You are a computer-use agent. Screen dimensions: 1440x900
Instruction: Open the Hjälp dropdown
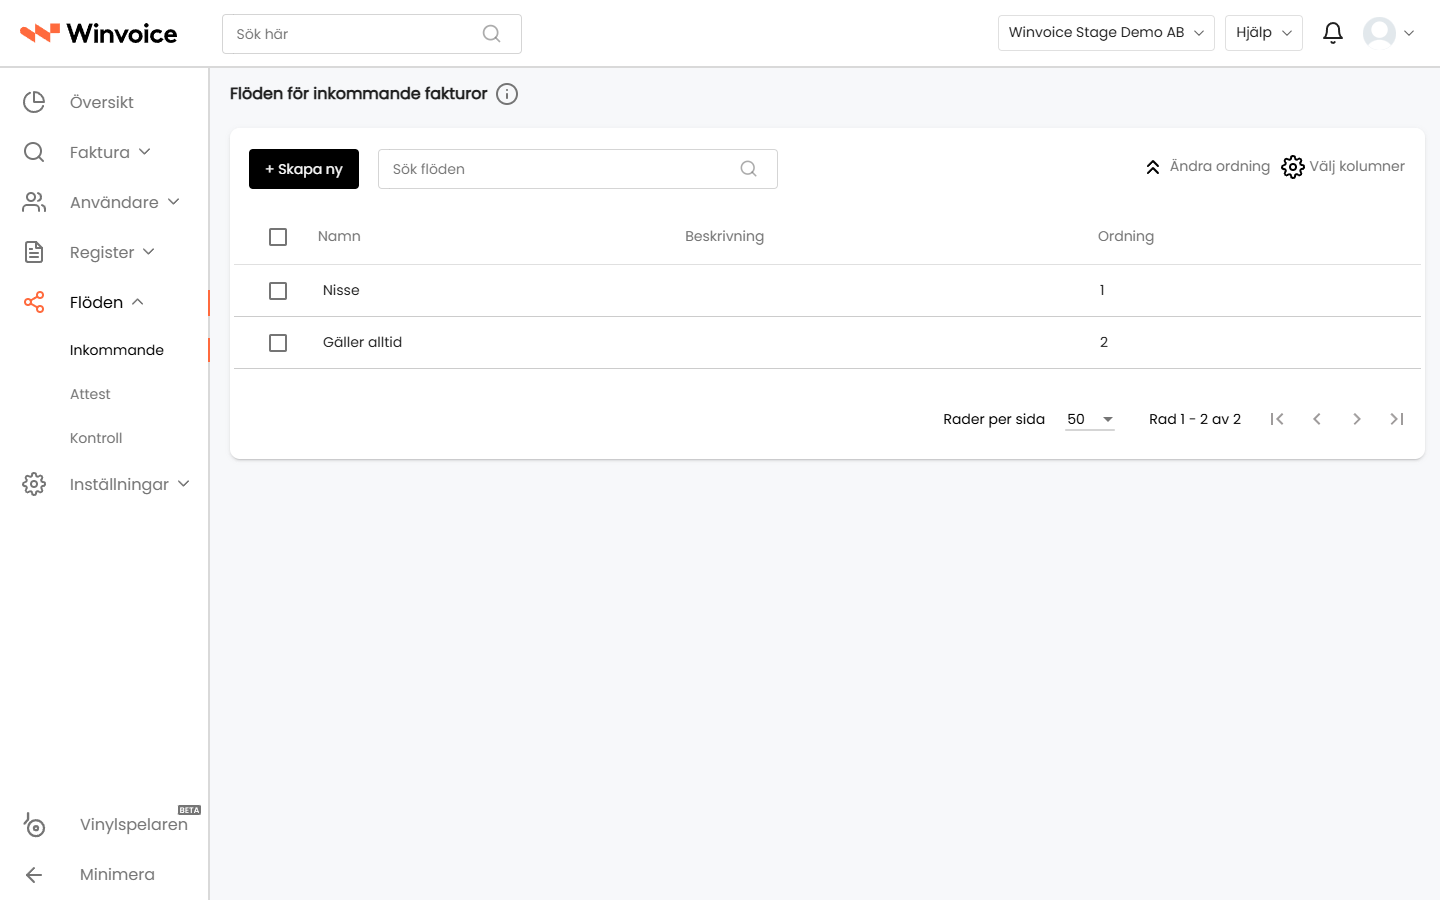pos(1264,33)
